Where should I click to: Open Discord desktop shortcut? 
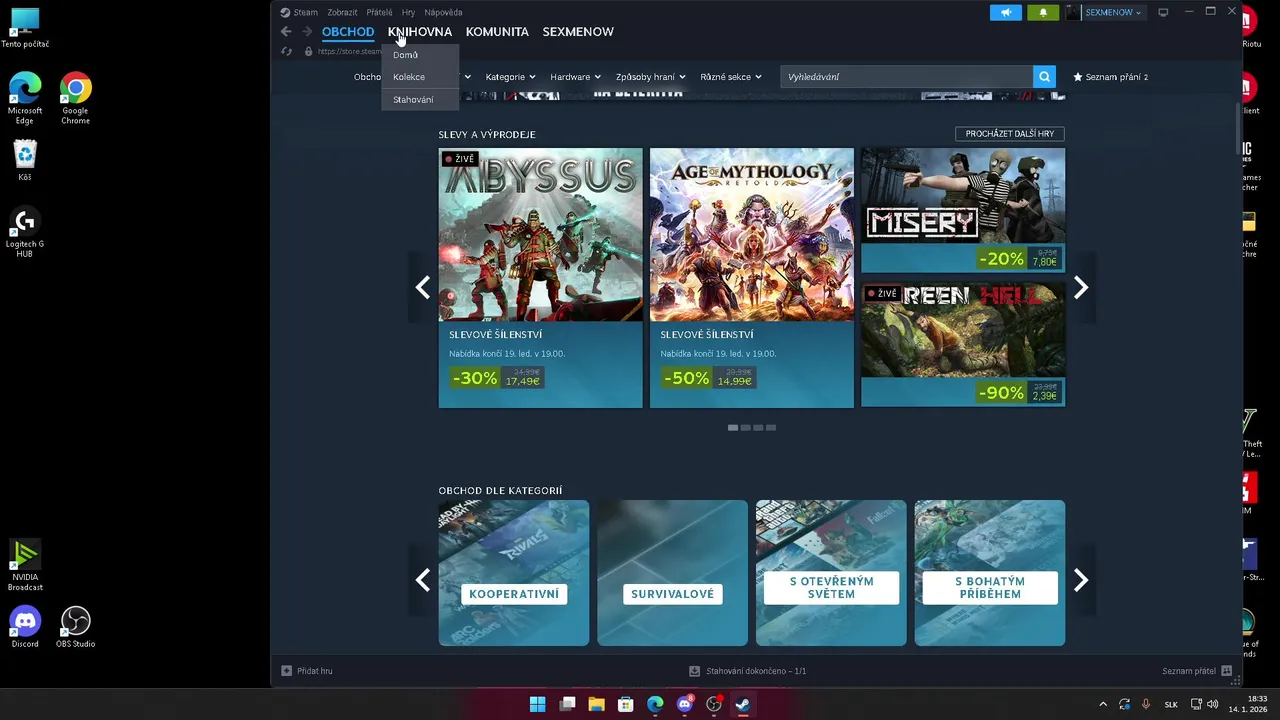(x=25, y=627)
